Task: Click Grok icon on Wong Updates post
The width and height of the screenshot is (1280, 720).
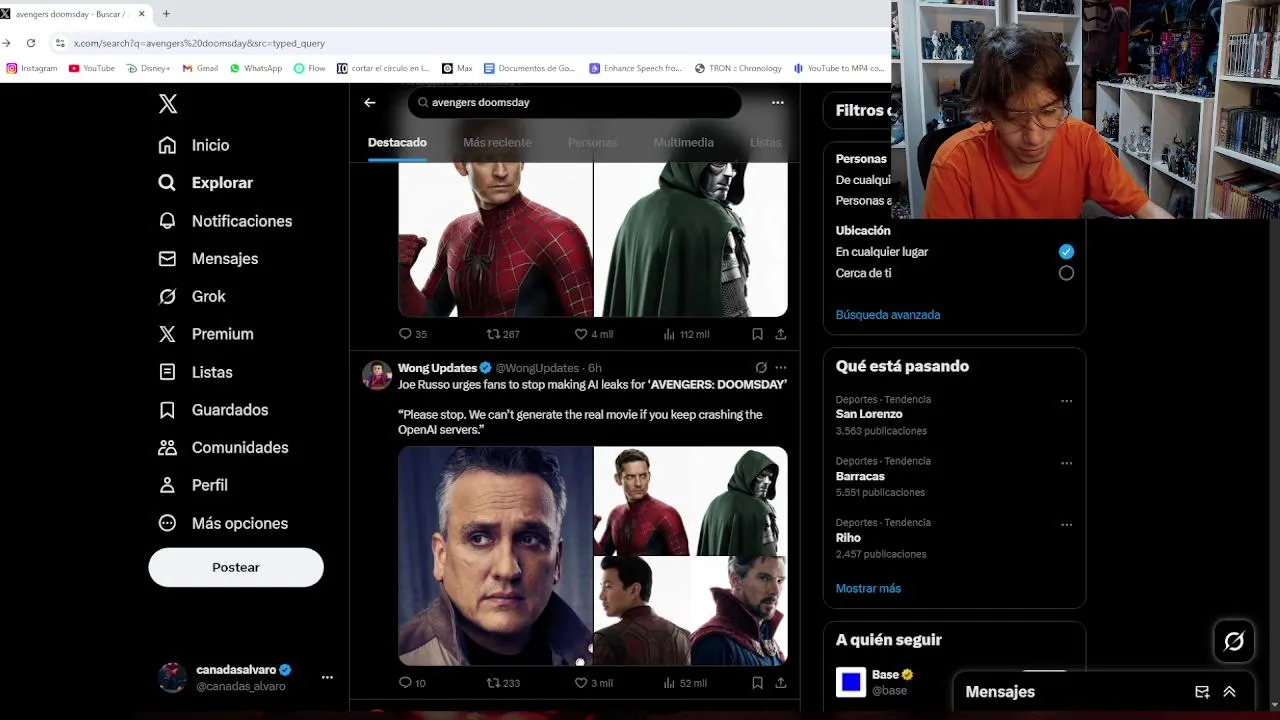Action: click(x=761, y=368)
